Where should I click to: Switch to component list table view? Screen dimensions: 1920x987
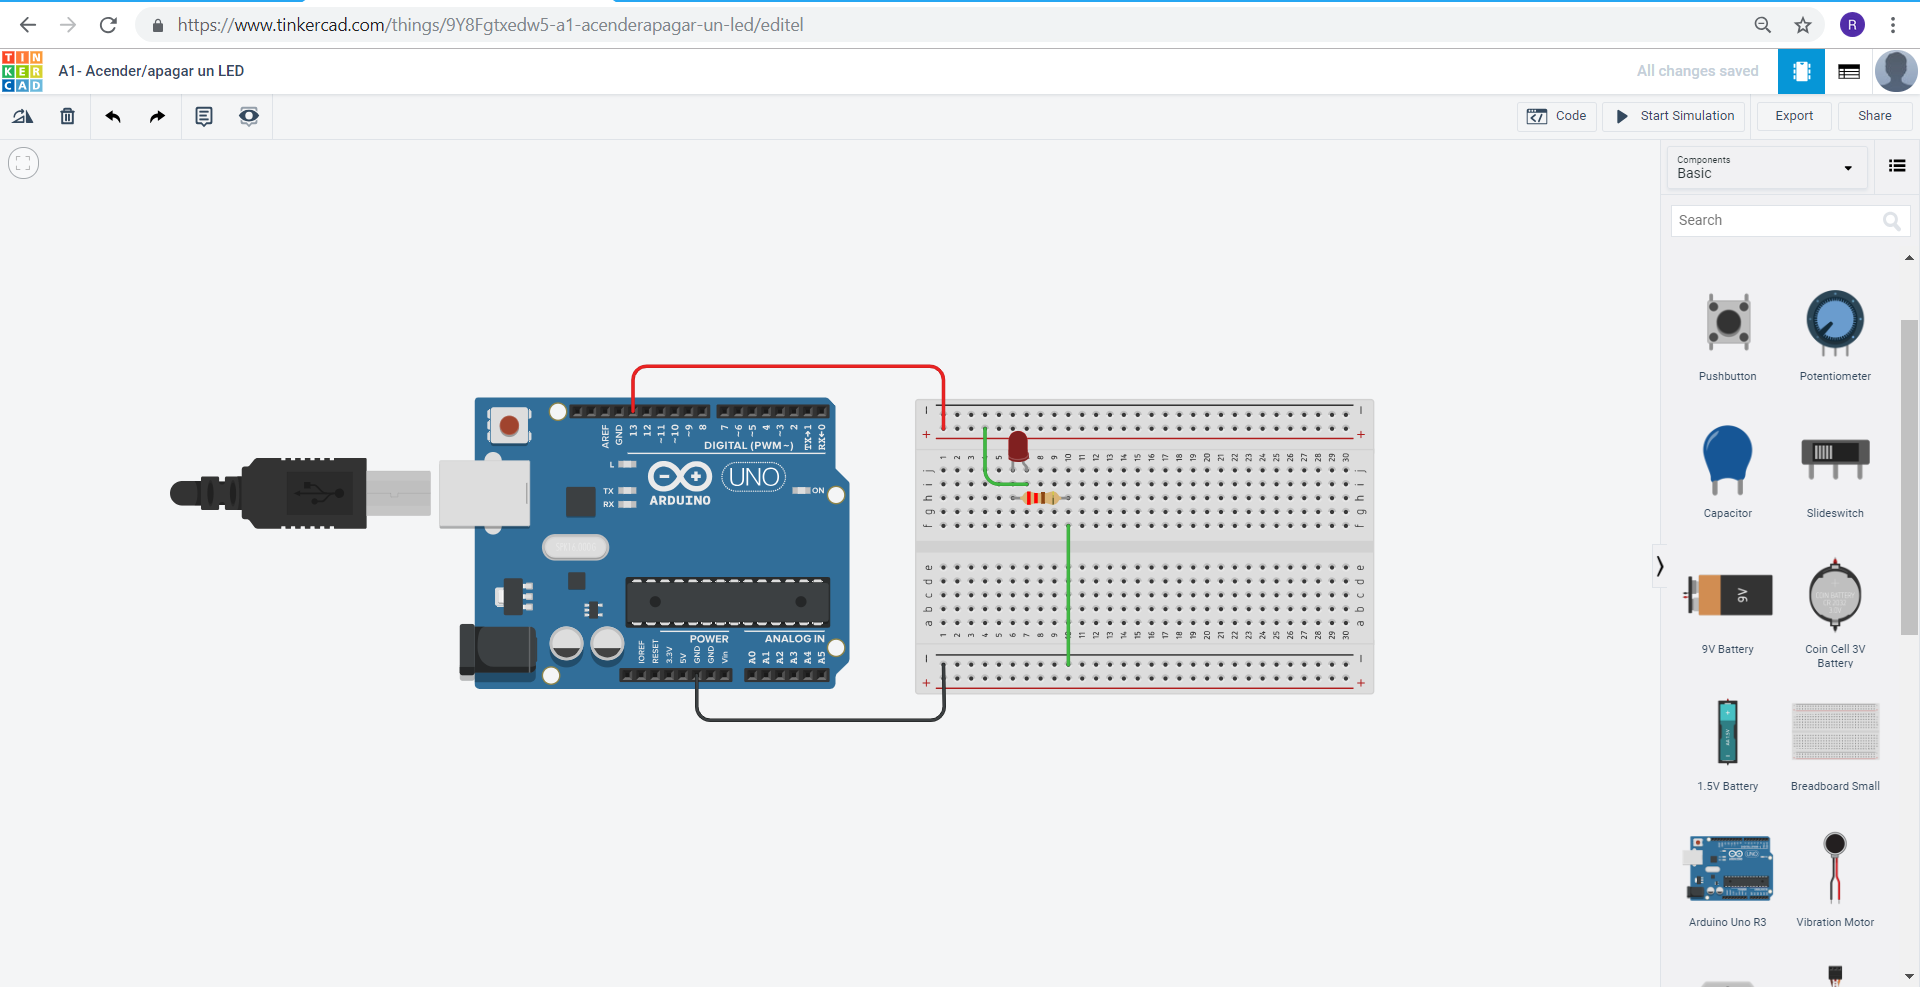[1849, 71]
